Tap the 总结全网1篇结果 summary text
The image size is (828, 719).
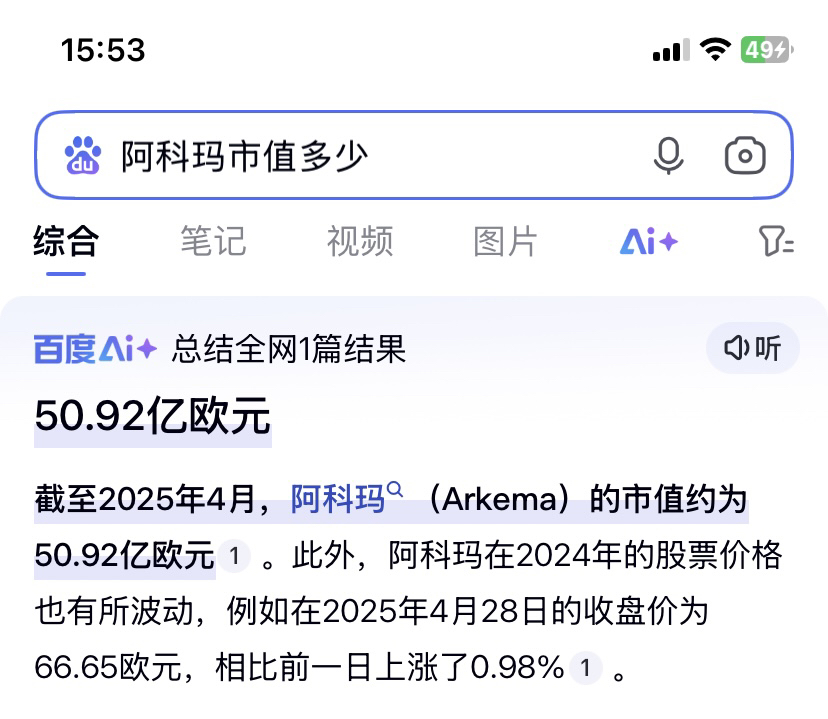(289, 349)
